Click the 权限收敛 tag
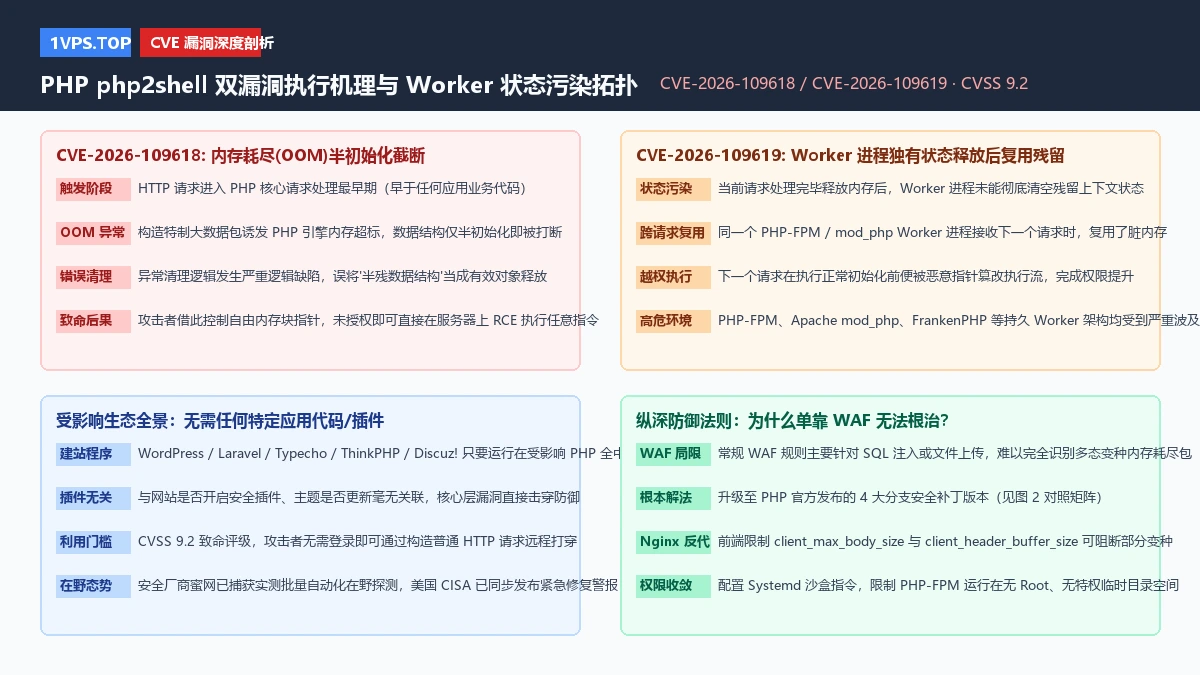1200x675 pixels. pos(673,585)
